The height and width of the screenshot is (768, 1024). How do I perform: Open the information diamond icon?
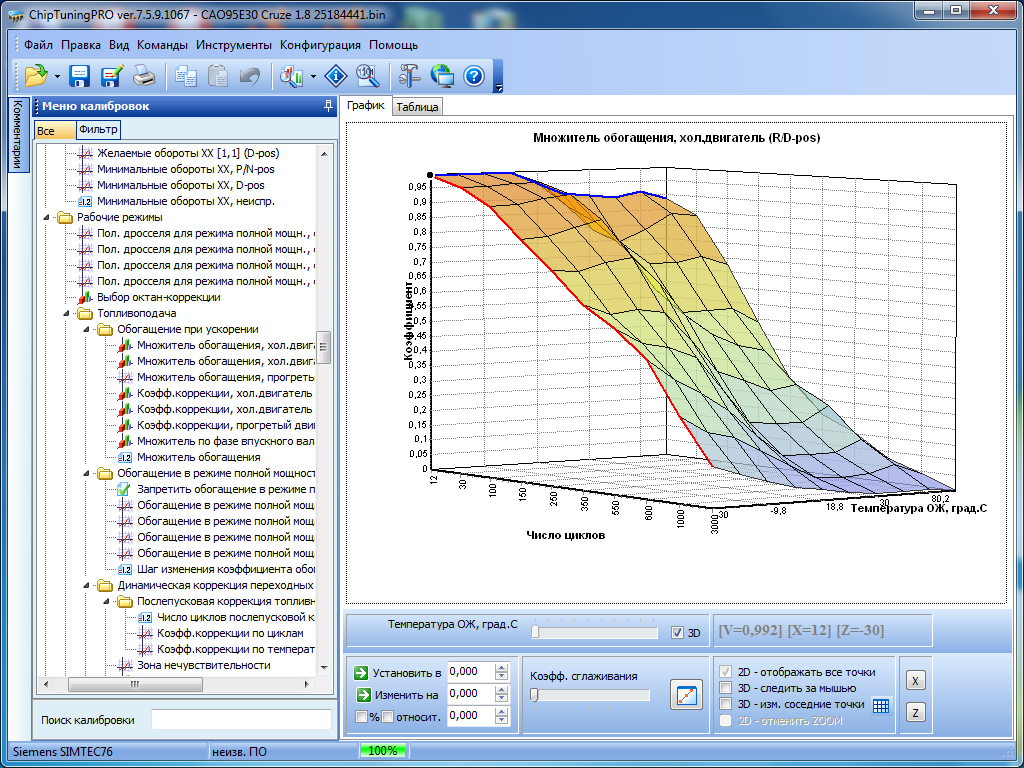coord(337,76)
